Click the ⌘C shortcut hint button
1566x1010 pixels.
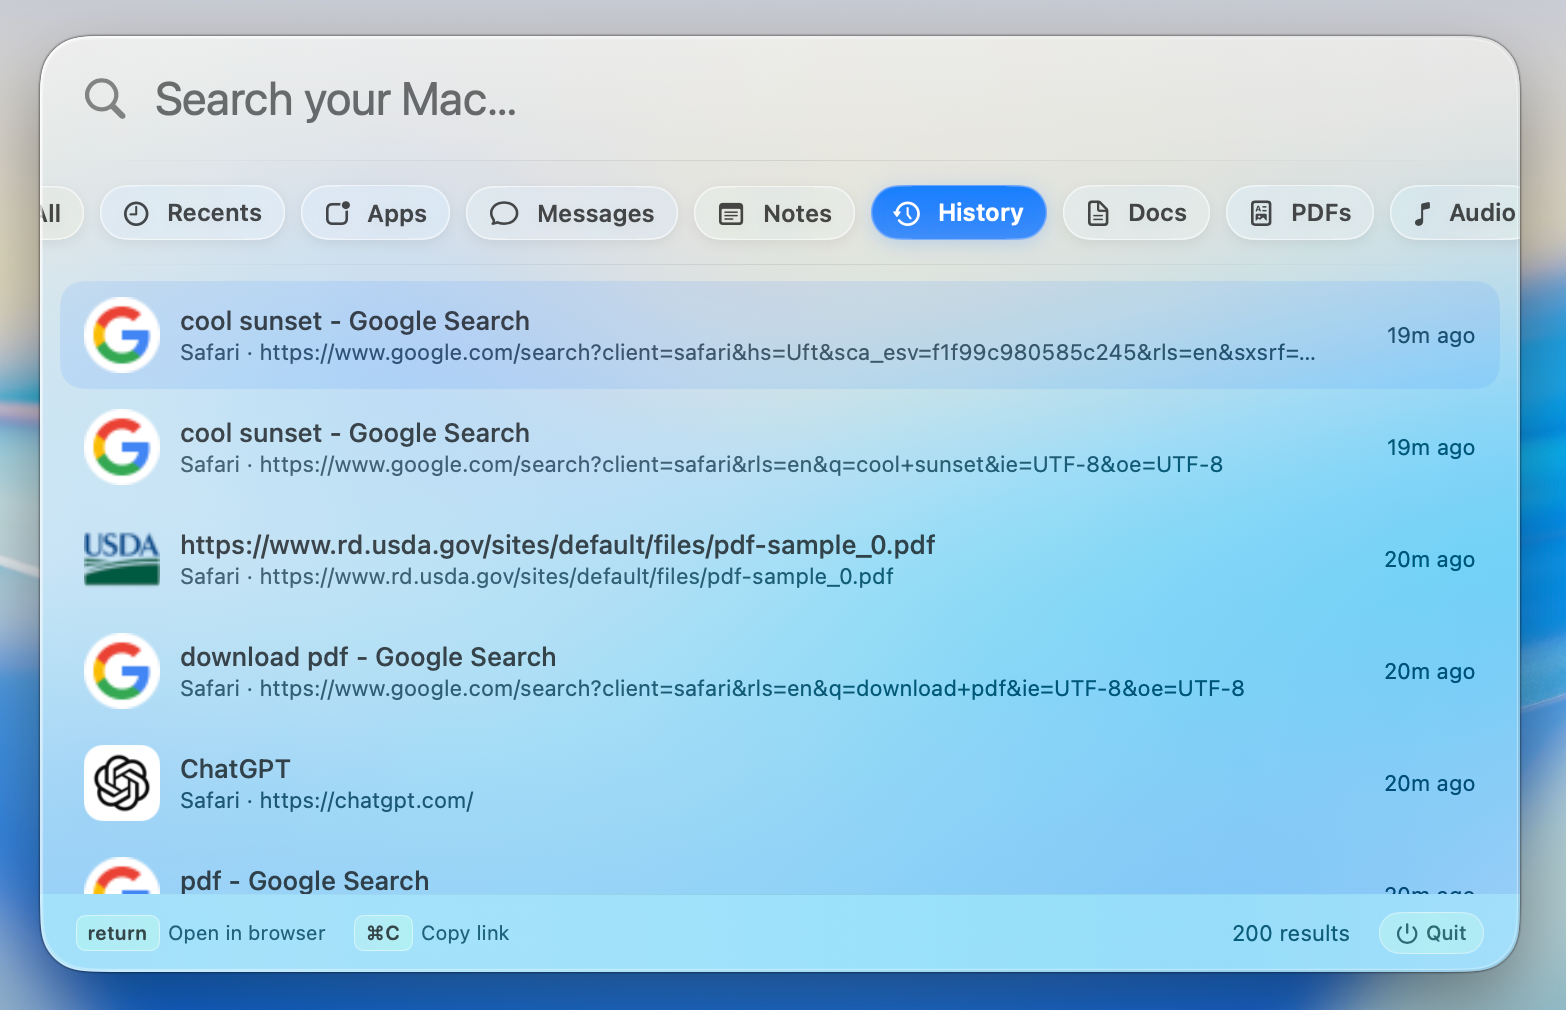click(383, 933)
